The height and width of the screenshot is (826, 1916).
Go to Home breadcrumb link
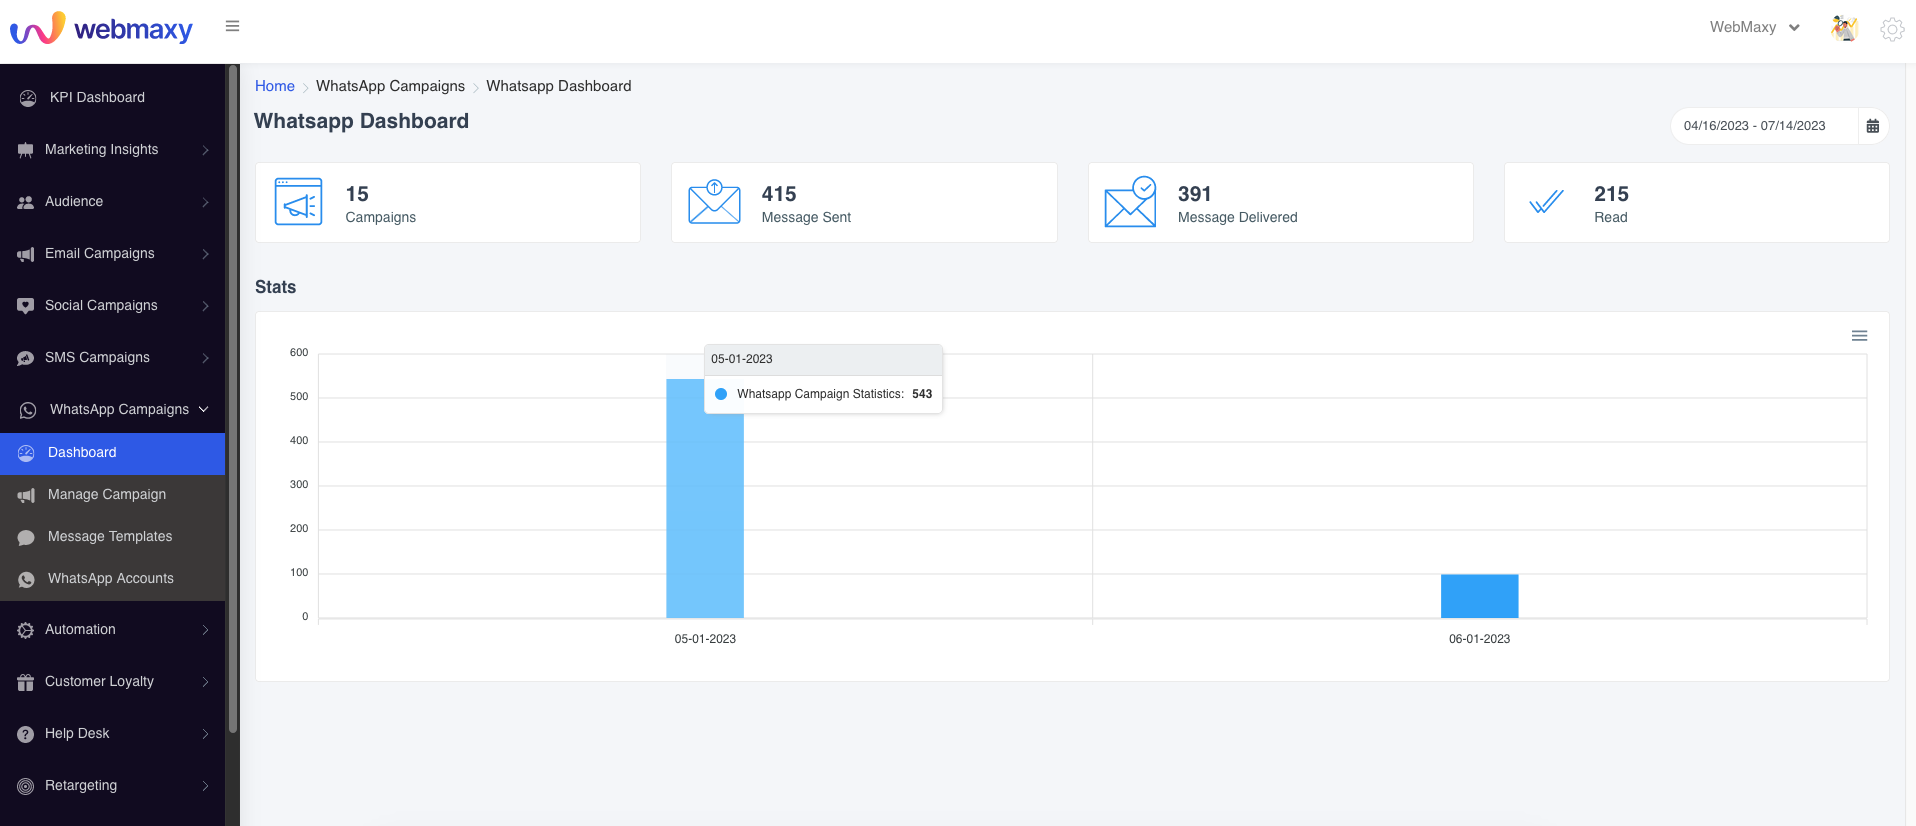275,86
